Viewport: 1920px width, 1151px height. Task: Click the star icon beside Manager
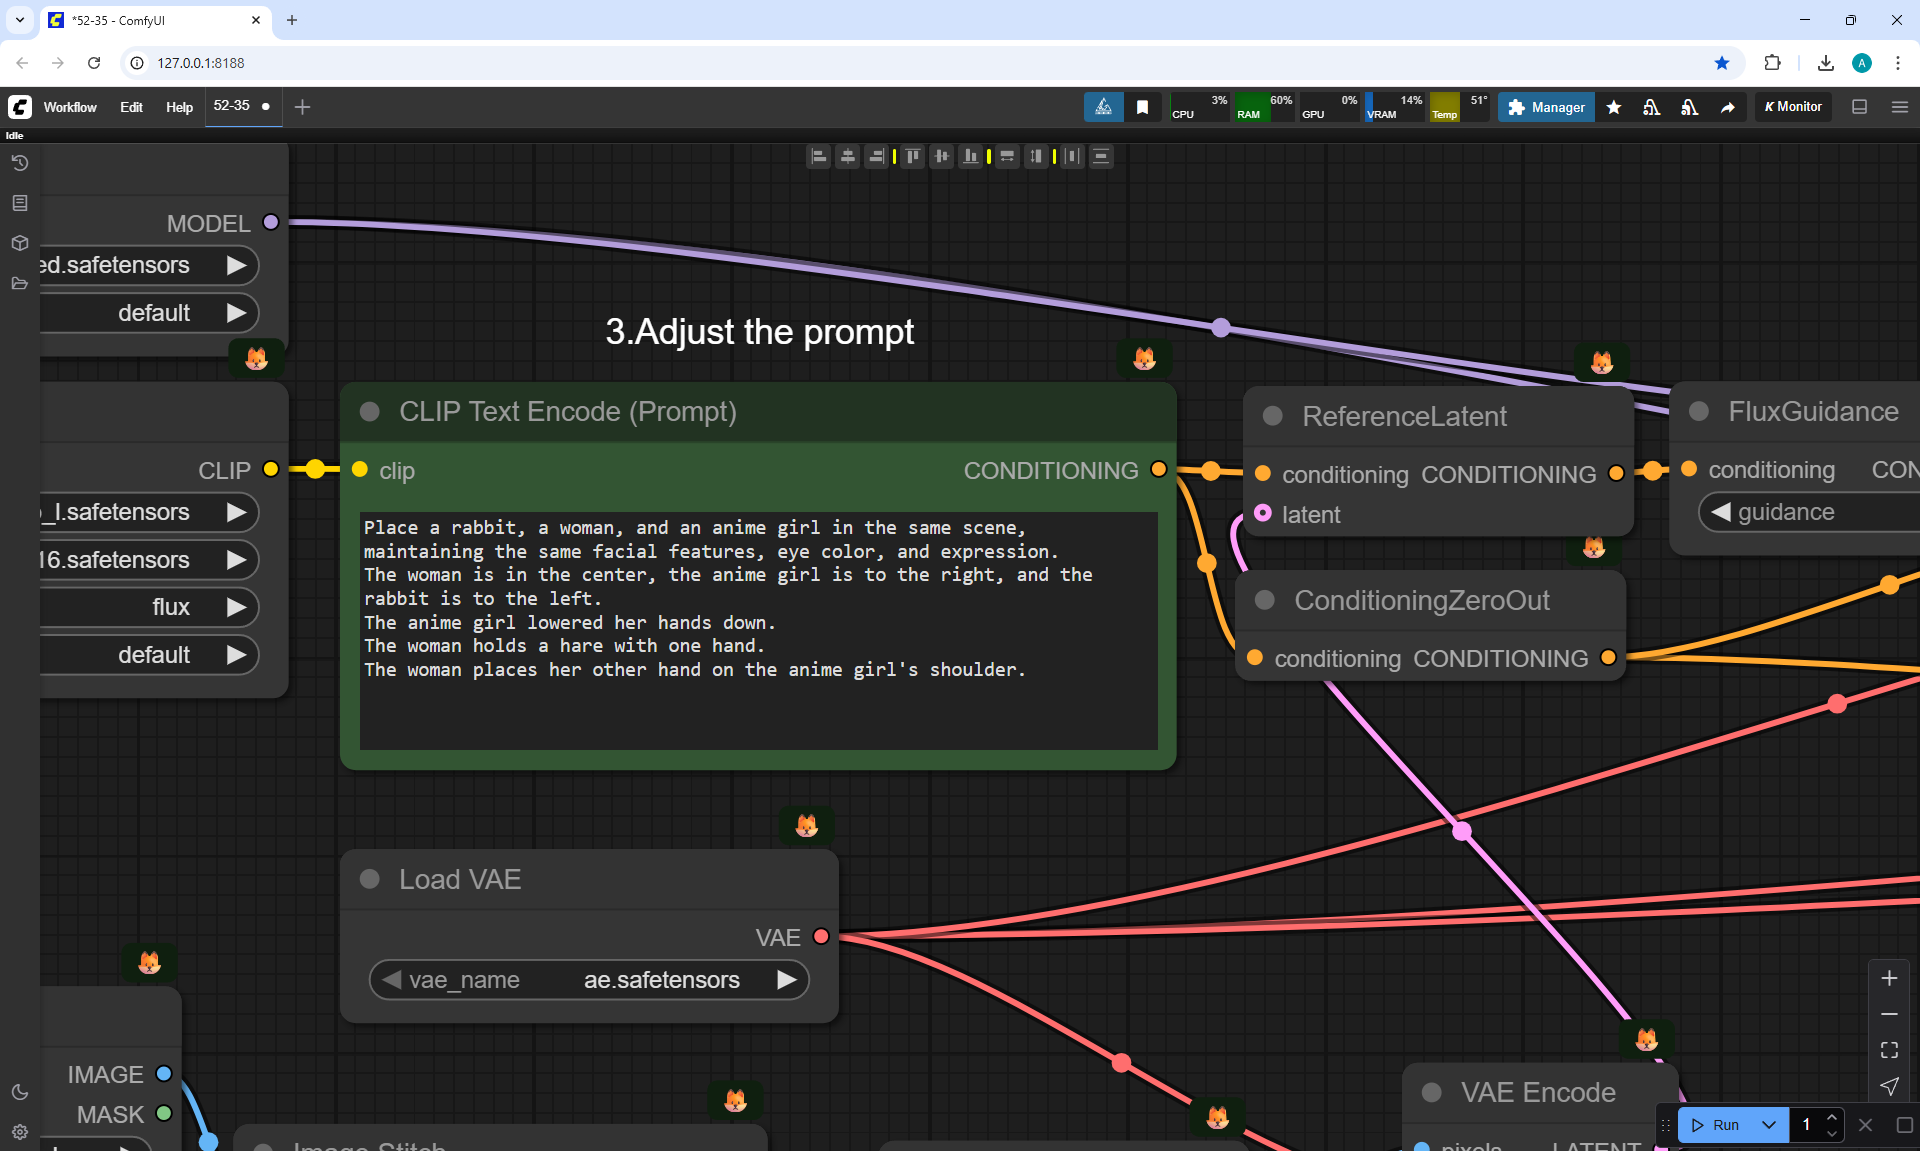(1613, 107)
